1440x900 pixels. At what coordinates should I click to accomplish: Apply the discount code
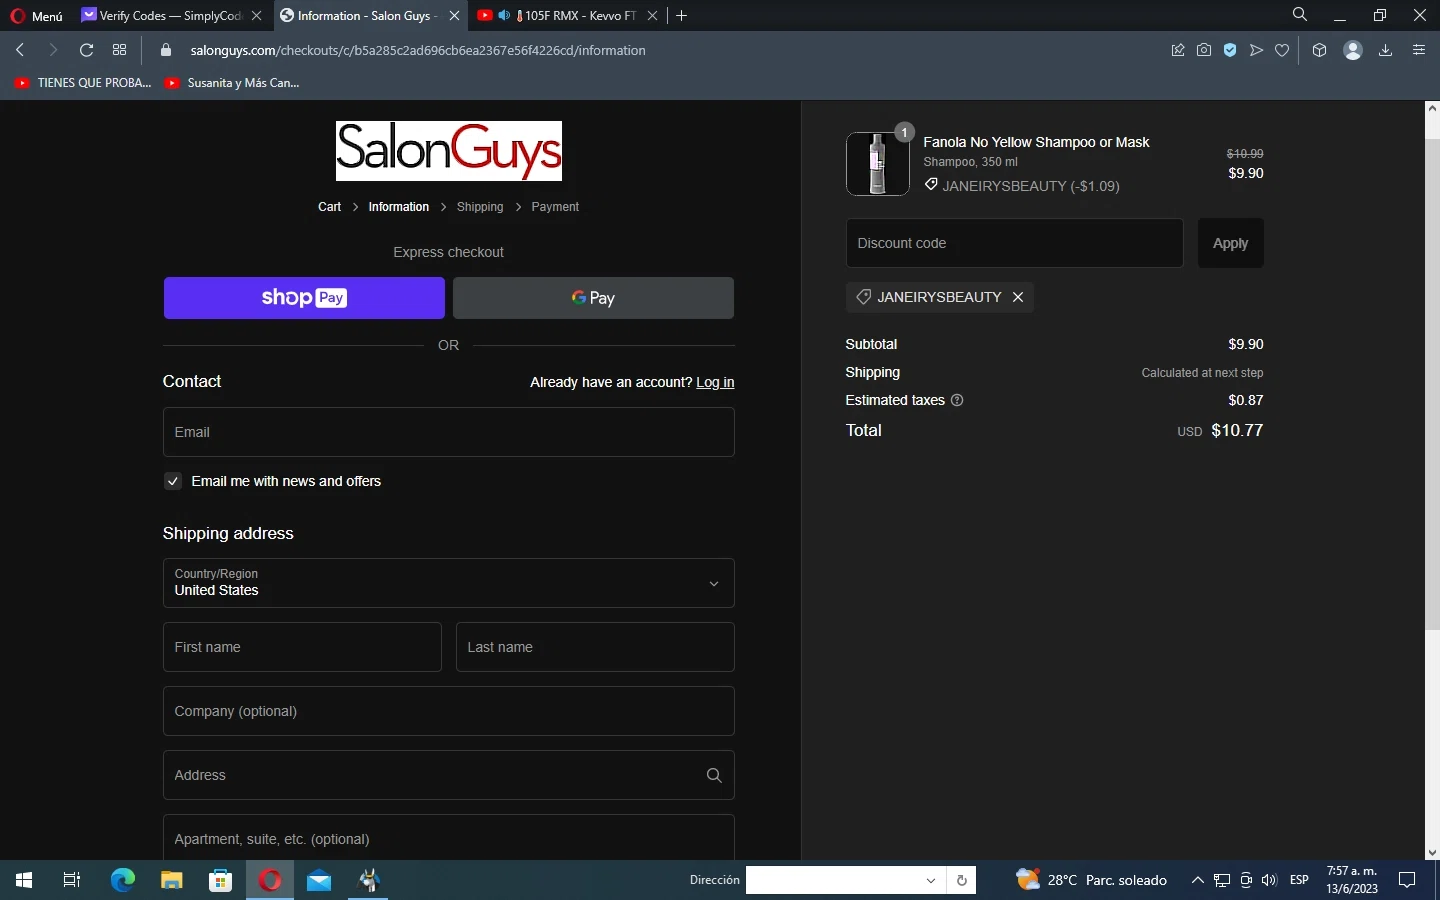[x=1231, y=243]
